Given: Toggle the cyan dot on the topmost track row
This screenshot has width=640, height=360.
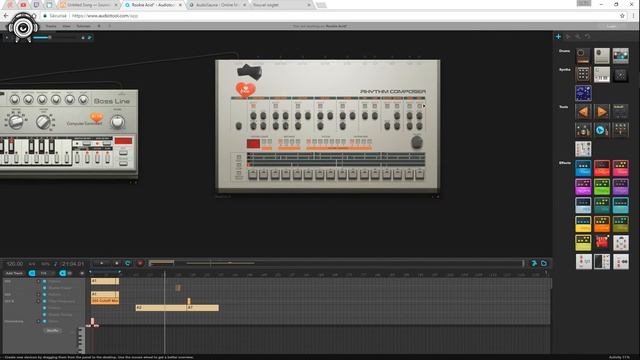Looking at the screenshot, I should point(44,281).
